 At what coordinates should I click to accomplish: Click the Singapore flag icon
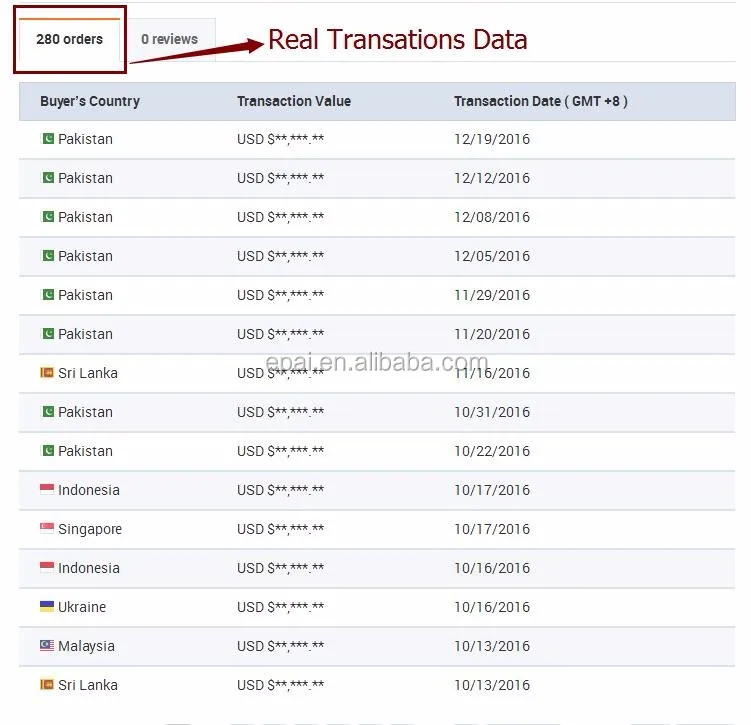coord(47,528)
